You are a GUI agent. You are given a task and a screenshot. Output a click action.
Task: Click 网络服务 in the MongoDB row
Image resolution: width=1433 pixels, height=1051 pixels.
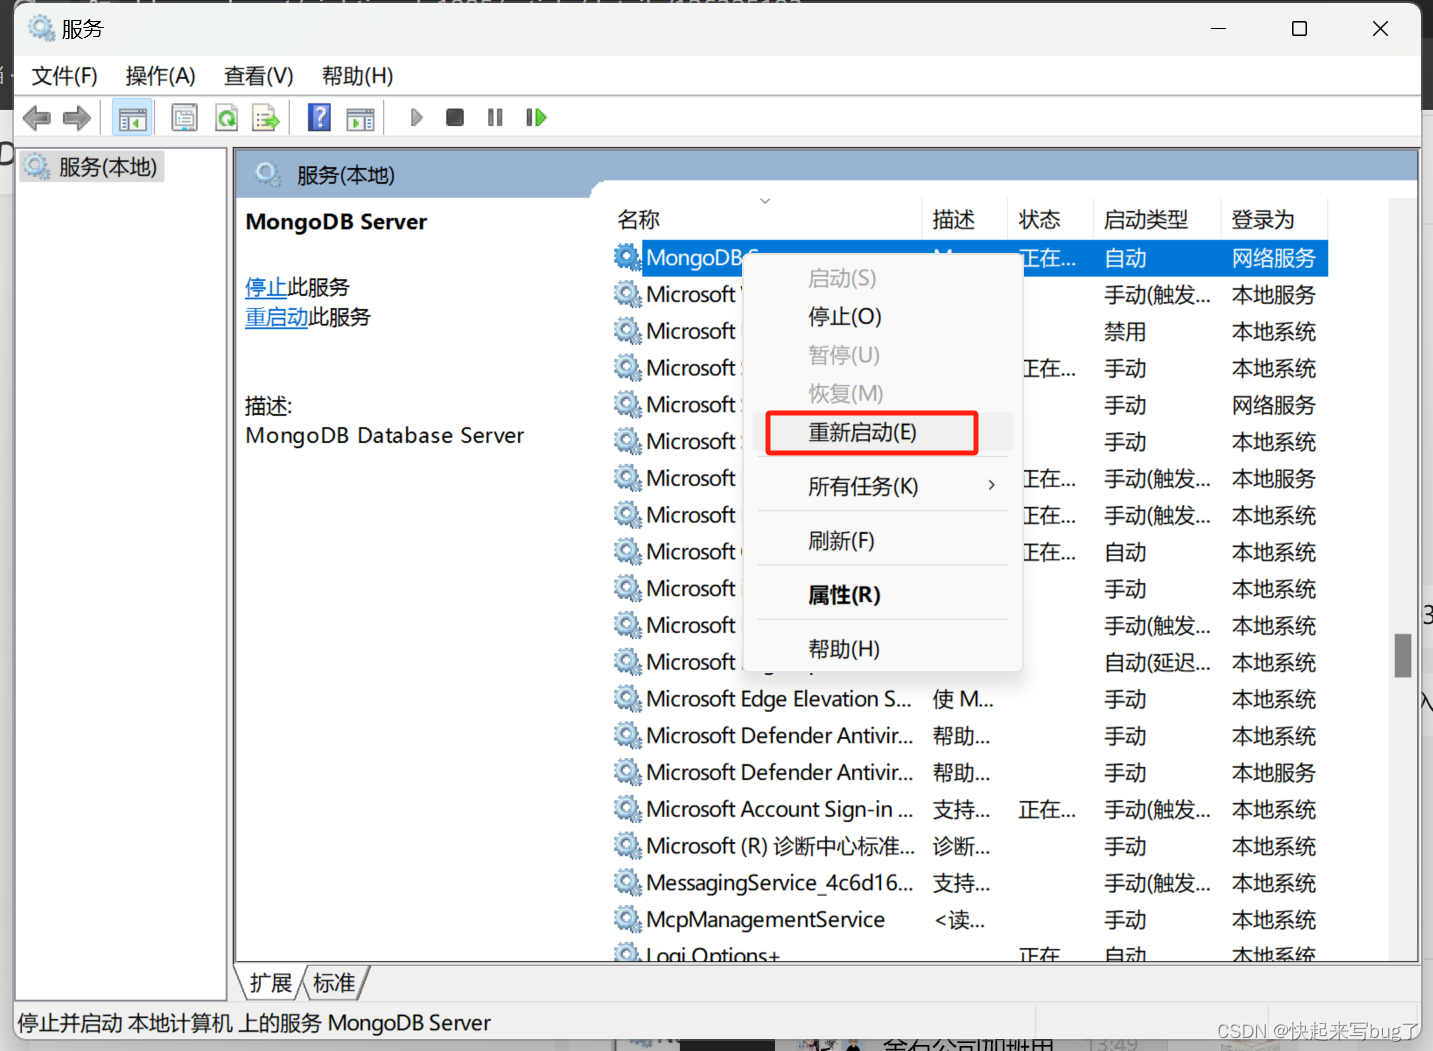(x=1273, y=258)
